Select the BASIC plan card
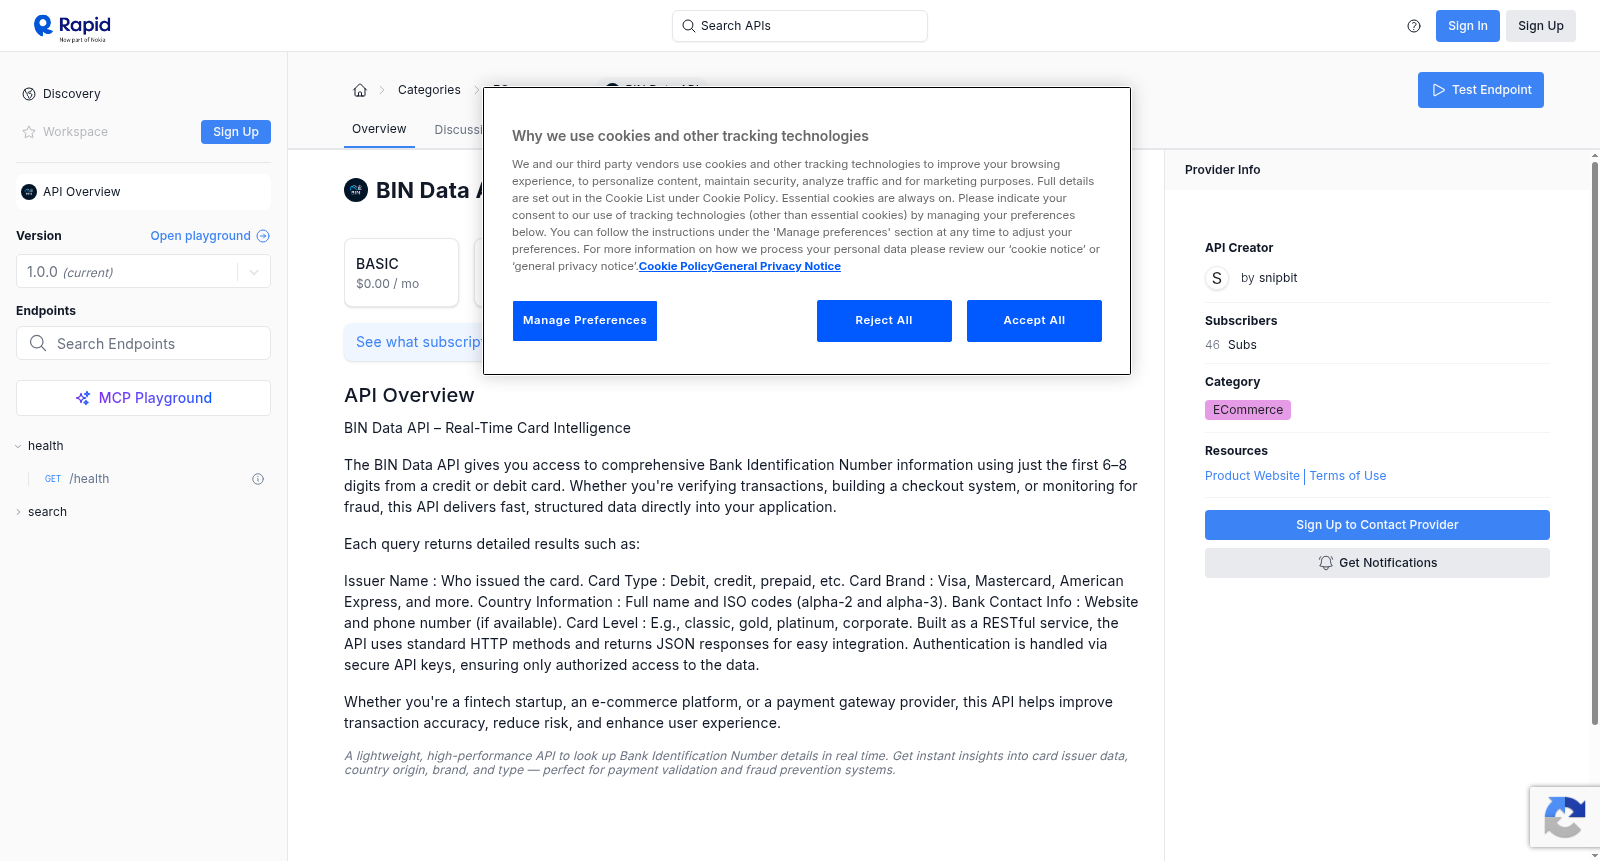Viewport: 1600px width, 861px height. coord(401,273)
